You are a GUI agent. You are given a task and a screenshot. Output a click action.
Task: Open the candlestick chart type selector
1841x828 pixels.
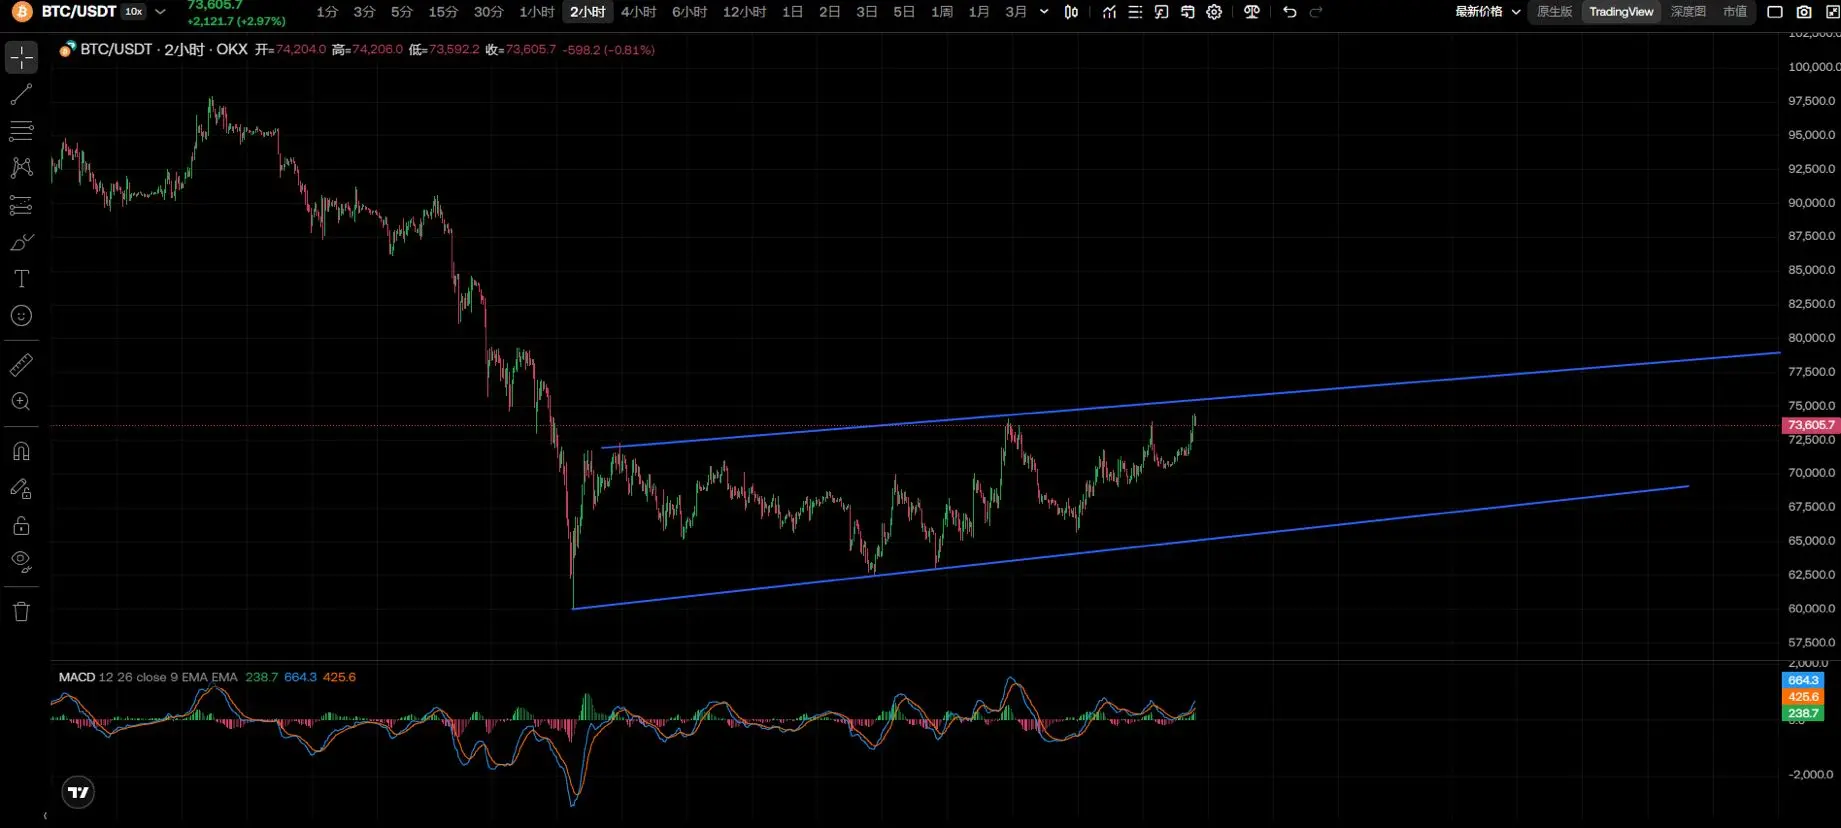point(1071,12)
